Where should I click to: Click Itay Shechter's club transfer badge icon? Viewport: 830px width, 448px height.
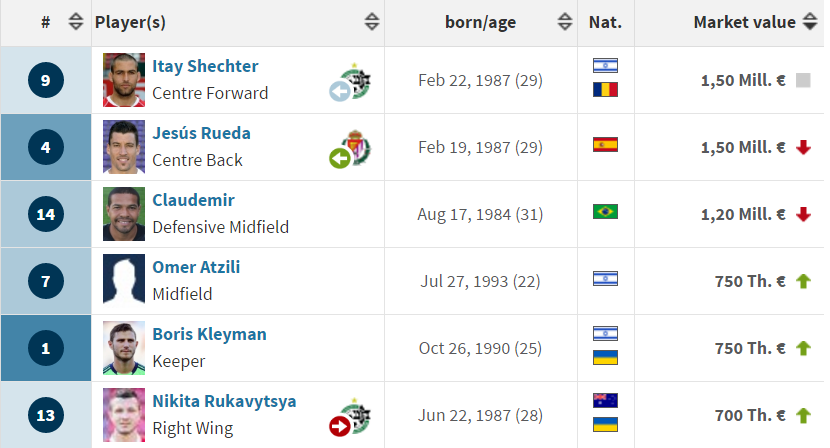(x=350, y=82)
